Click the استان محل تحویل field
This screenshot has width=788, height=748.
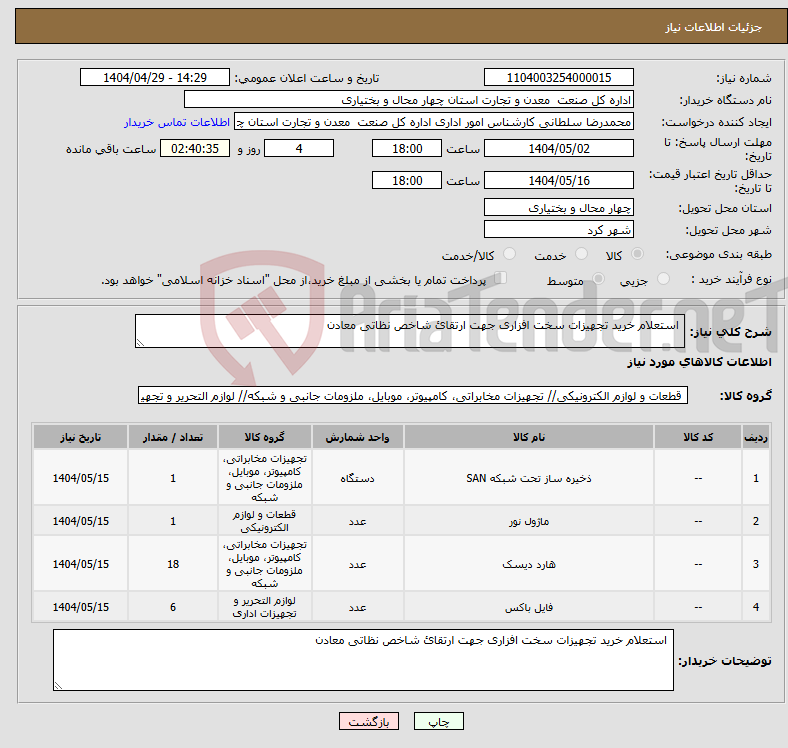pyautogui.click(x=558, y=208)
